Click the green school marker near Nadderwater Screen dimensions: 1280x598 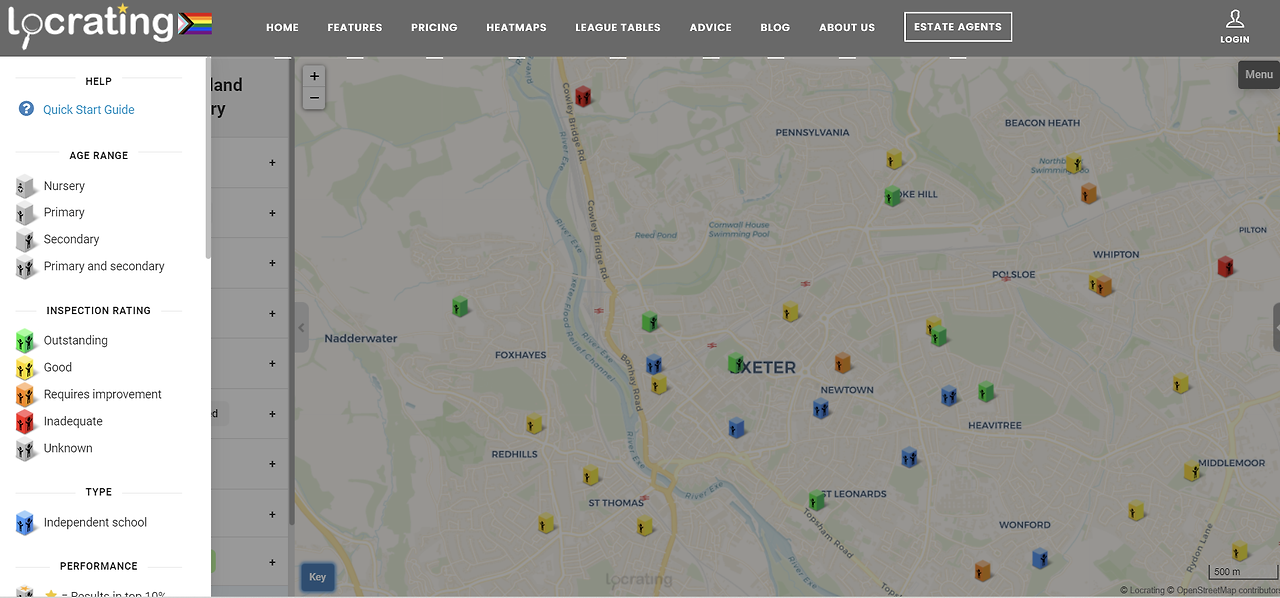coord(460,306)
